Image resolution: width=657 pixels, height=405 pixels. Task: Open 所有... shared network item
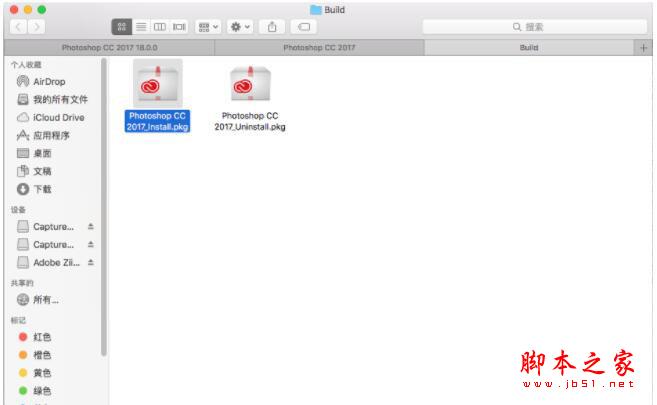pos(38,299)
